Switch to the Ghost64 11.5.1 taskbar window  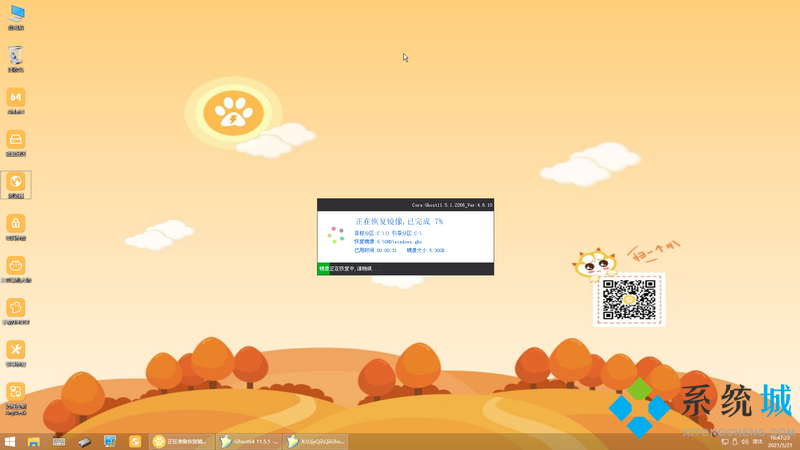(249, 441)
